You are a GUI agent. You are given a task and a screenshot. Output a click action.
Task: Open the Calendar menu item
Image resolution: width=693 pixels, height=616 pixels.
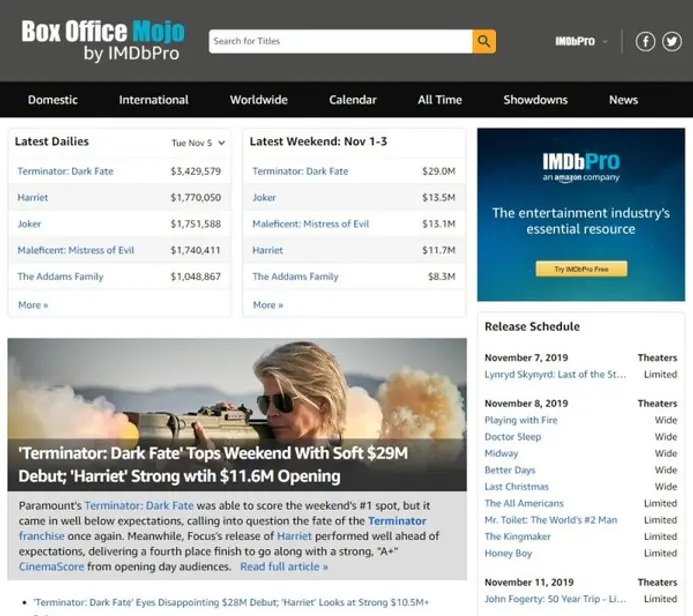point(353,100)
